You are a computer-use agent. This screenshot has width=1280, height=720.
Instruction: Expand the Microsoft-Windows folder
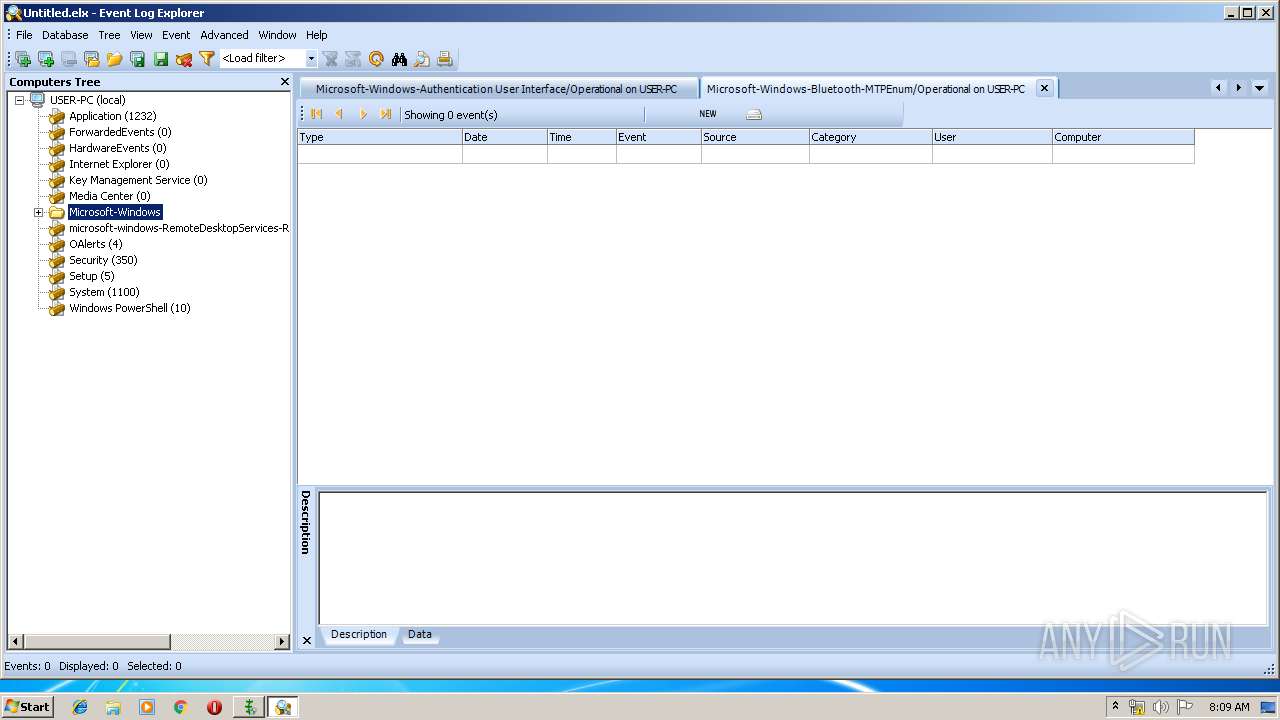pos(39,212)
